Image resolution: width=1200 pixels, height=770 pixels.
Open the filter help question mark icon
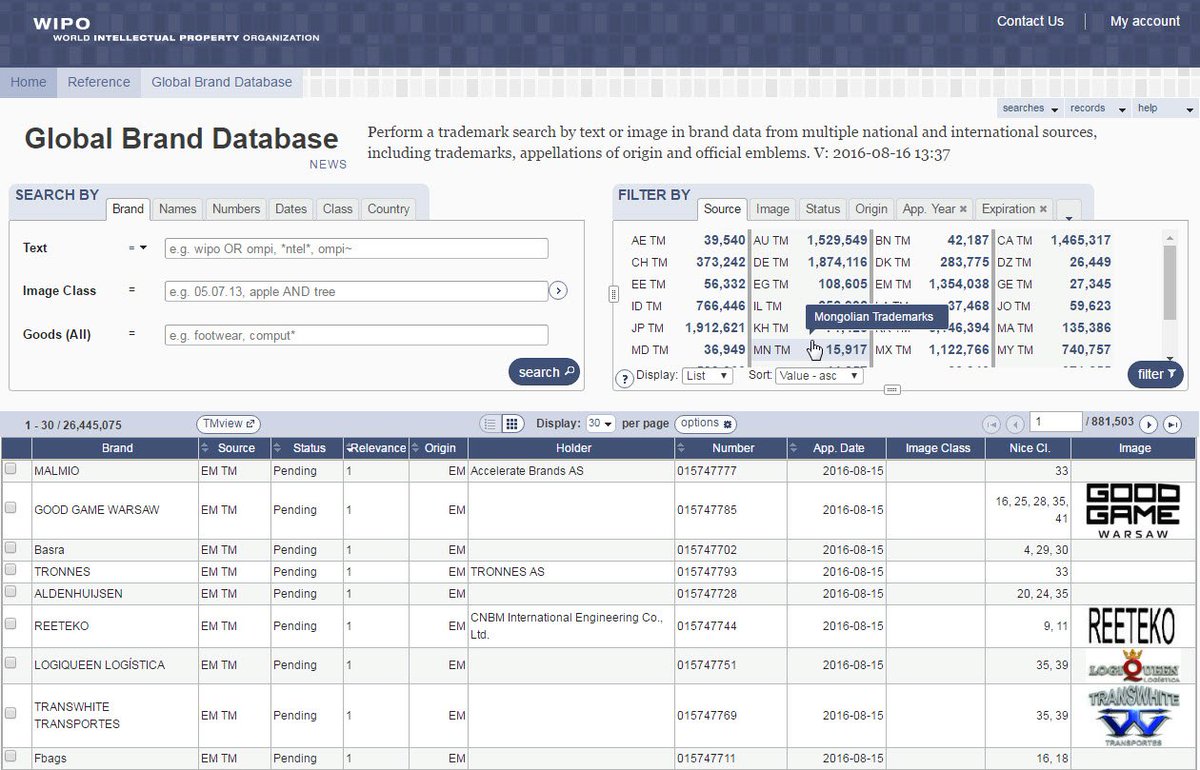[624, 378]
